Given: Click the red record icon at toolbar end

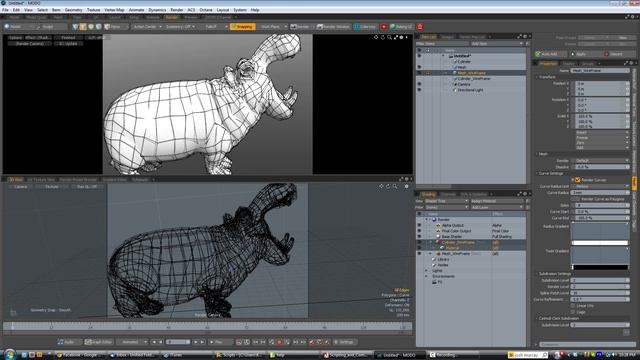Looking at the screenshot, I should (x=420, y=27).
